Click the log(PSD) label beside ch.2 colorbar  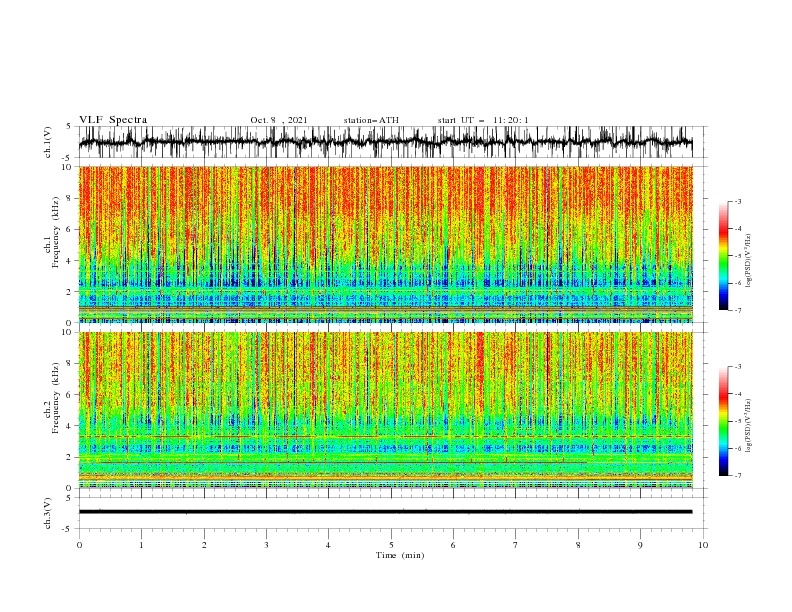click(x=748, y=426)
